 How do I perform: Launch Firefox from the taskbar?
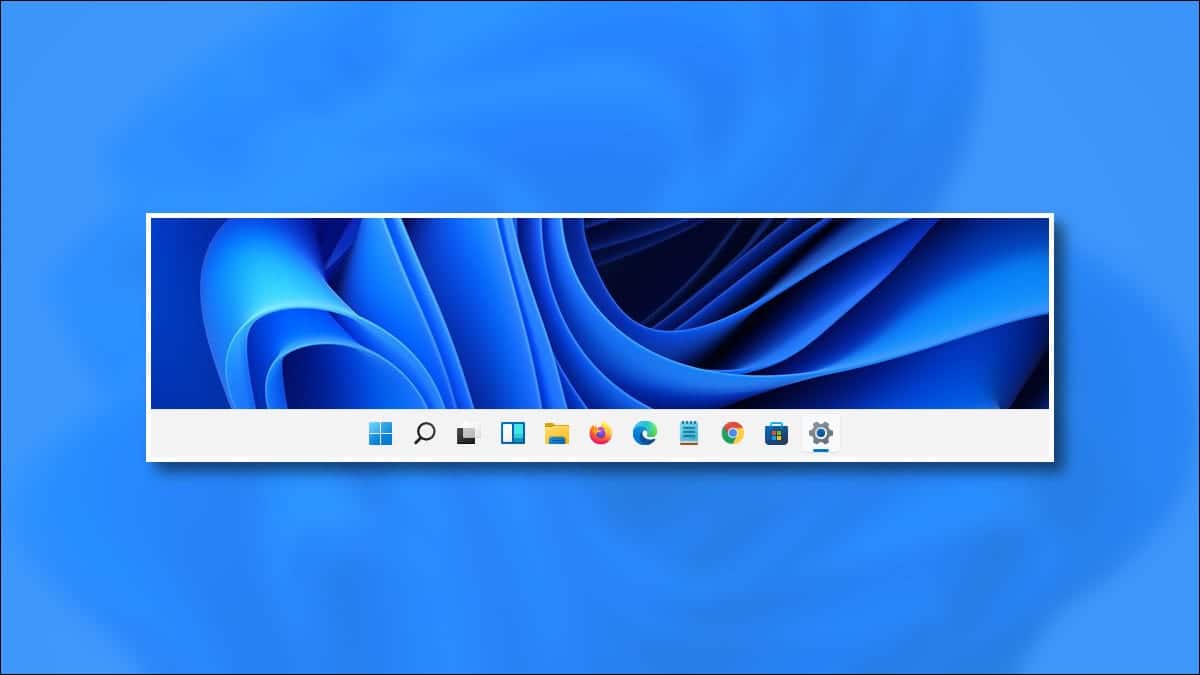click(600, 433)
